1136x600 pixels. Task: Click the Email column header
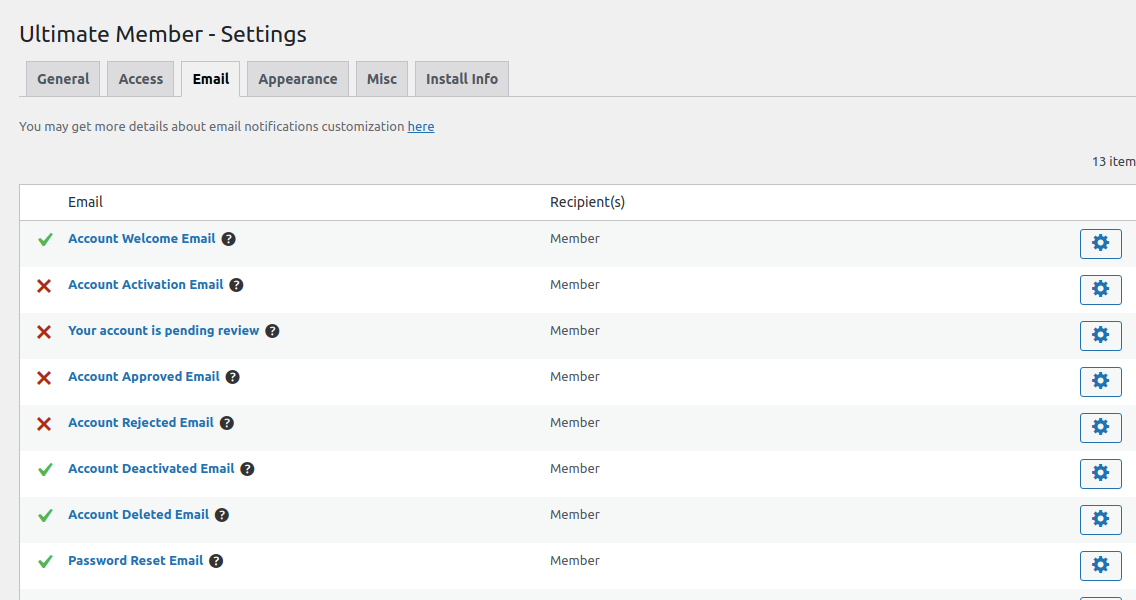click(x=85, y=202)
